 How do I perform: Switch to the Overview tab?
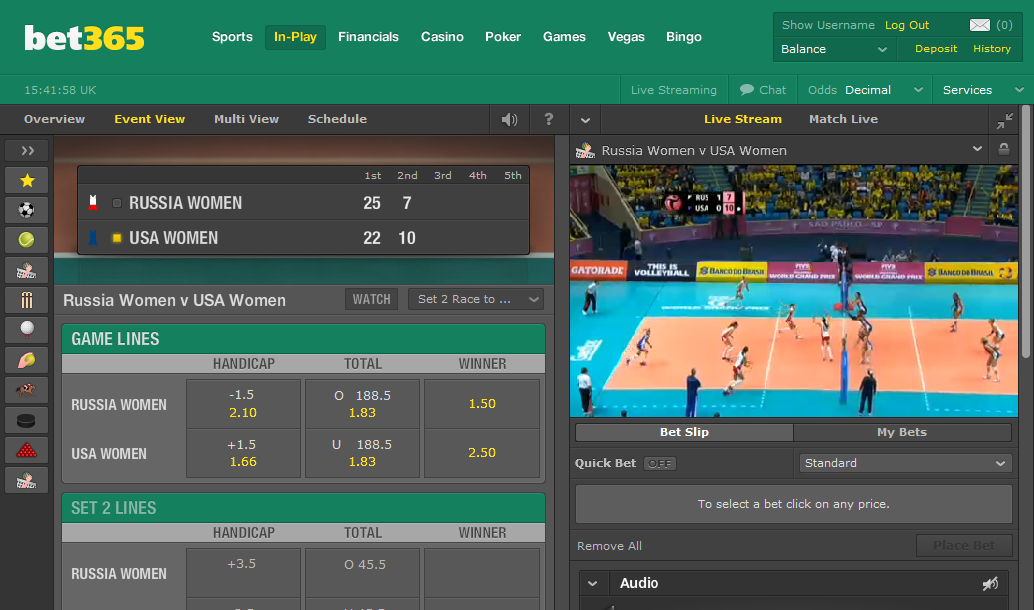(55, 119)
